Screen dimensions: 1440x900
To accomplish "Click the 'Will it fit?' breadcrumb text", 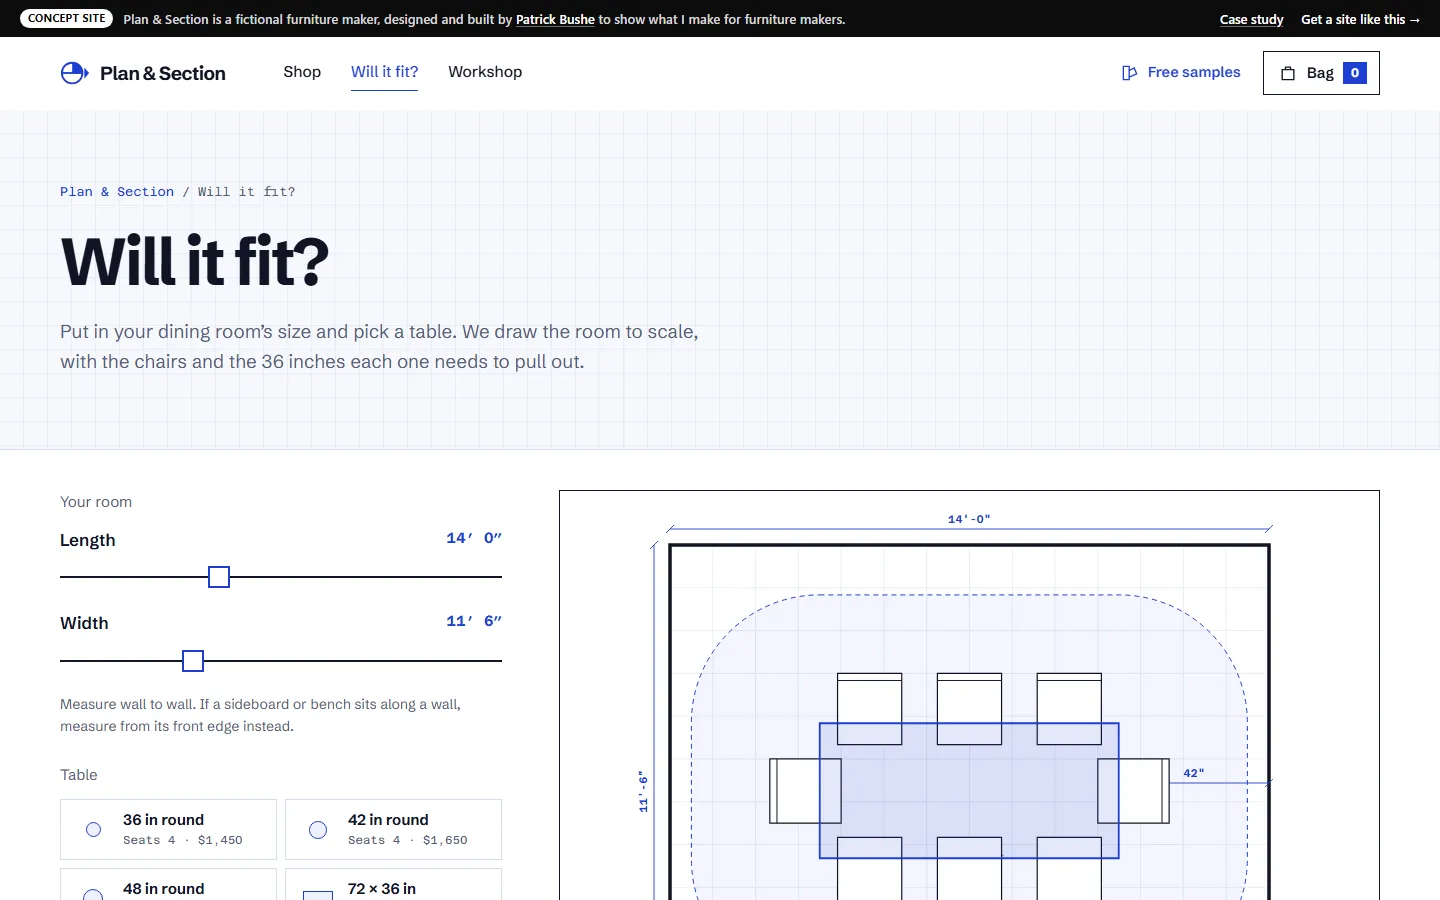I will (246, 192).
